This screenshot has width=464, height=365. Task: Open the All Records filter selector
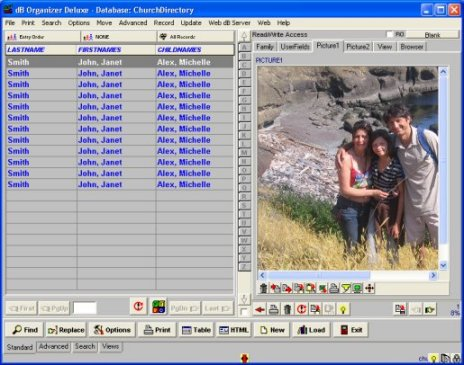[x=195, y=37]
